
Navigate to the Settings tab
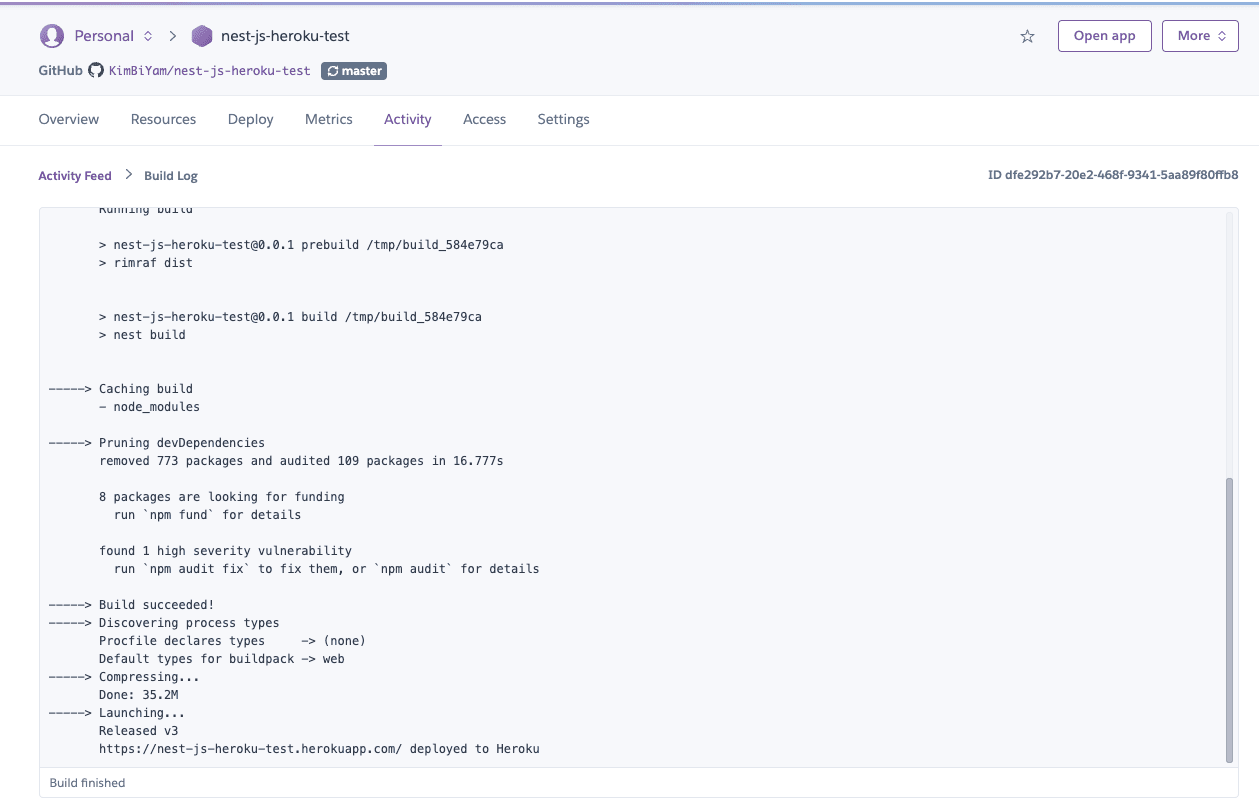tap(563, 119)
